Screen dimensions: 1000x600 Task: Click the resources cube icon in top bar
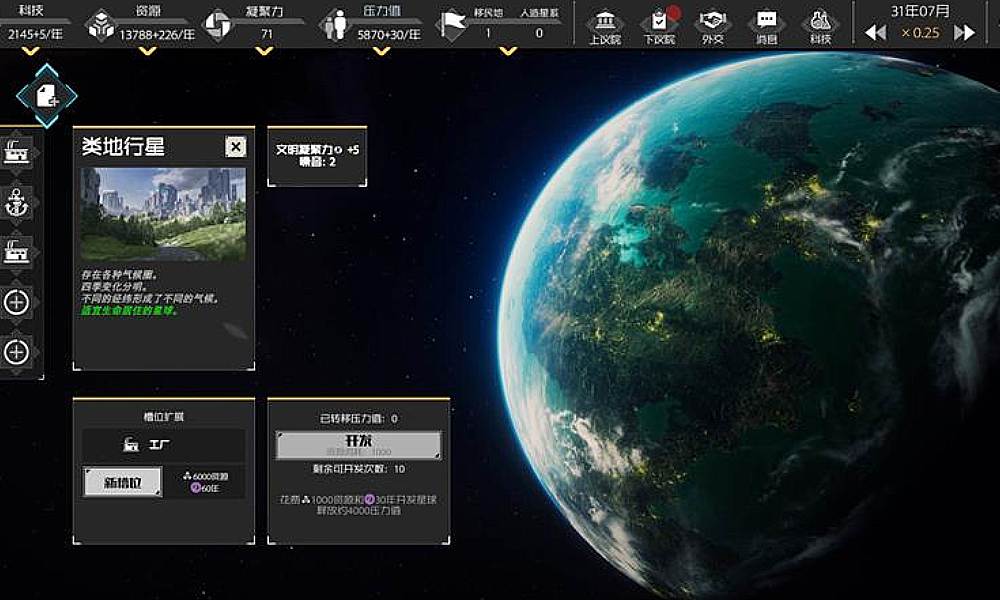[99, 23]
